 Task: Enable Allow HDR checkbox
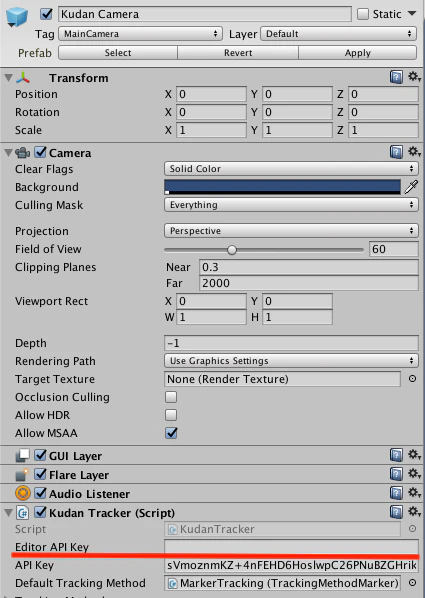click(x=171, y=415)
